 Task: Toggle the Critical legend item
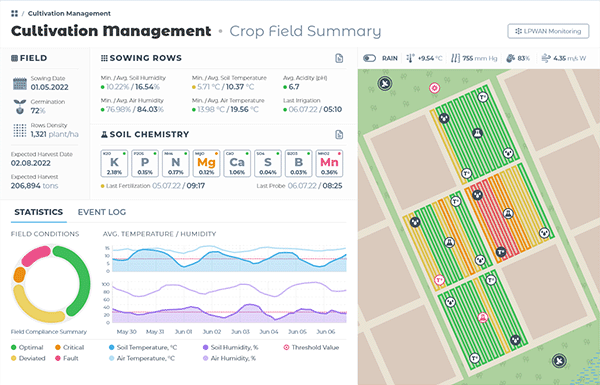coord(70,347)
